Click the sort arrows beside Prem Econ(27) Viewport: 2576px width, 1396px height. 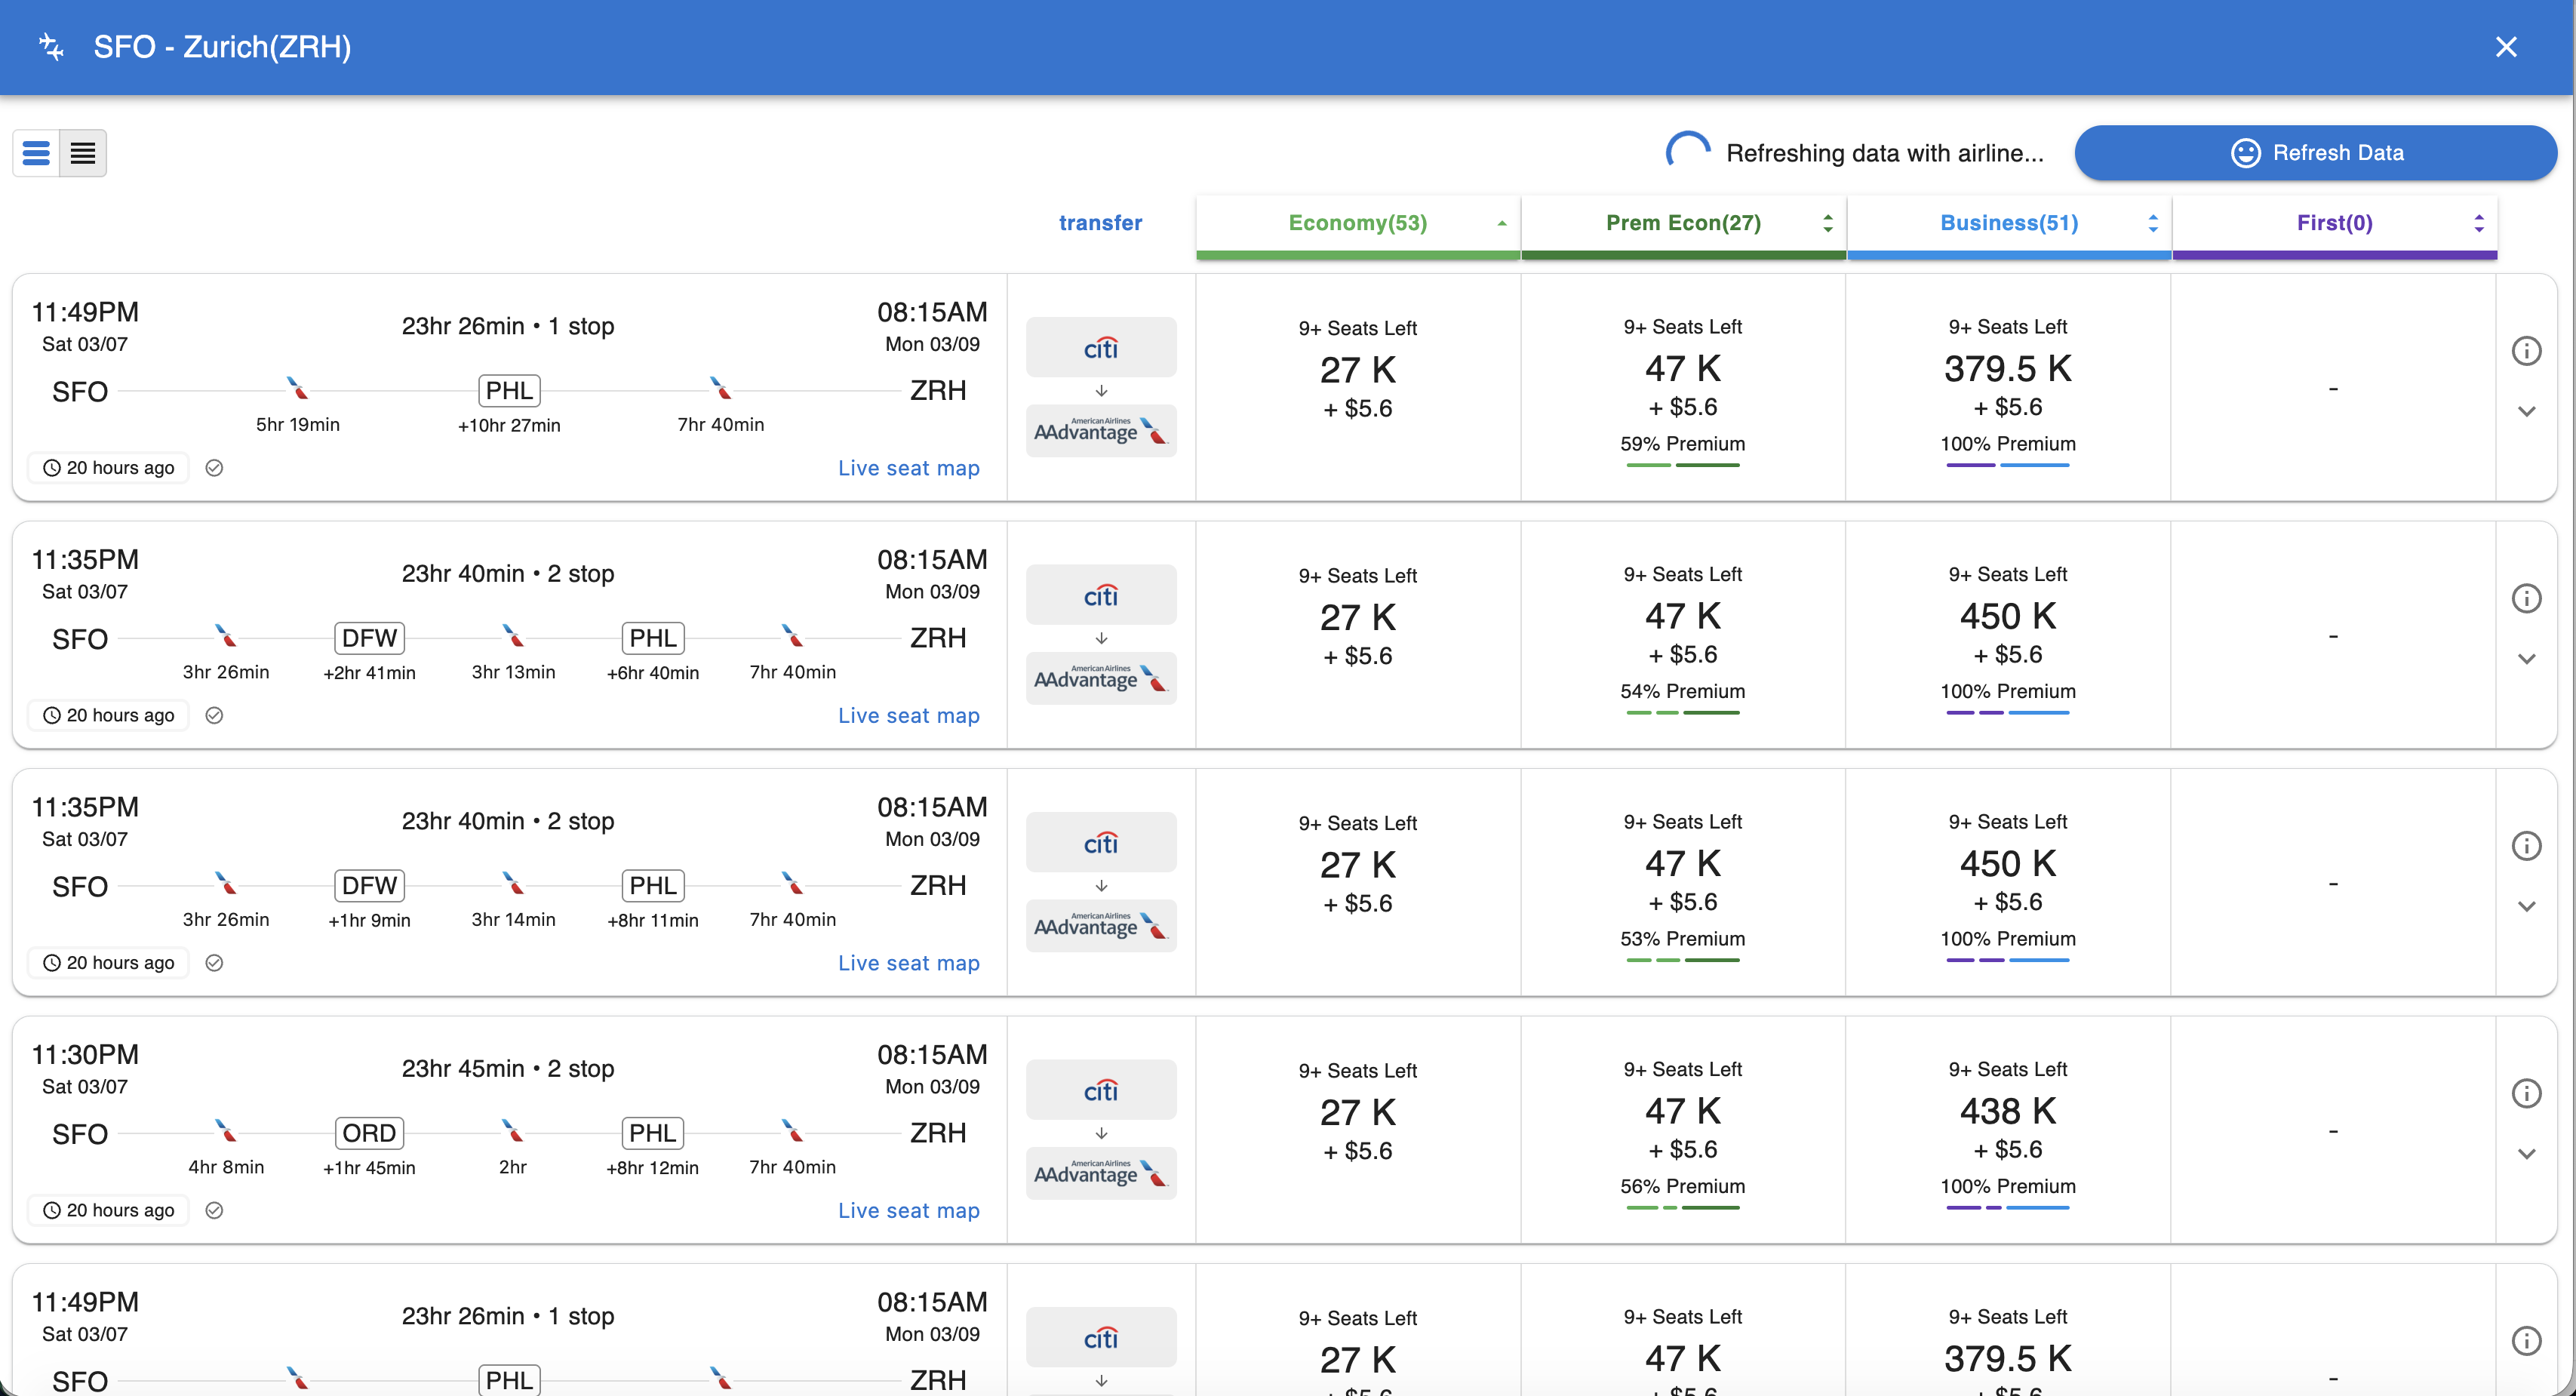click(x=1827, y=223)
